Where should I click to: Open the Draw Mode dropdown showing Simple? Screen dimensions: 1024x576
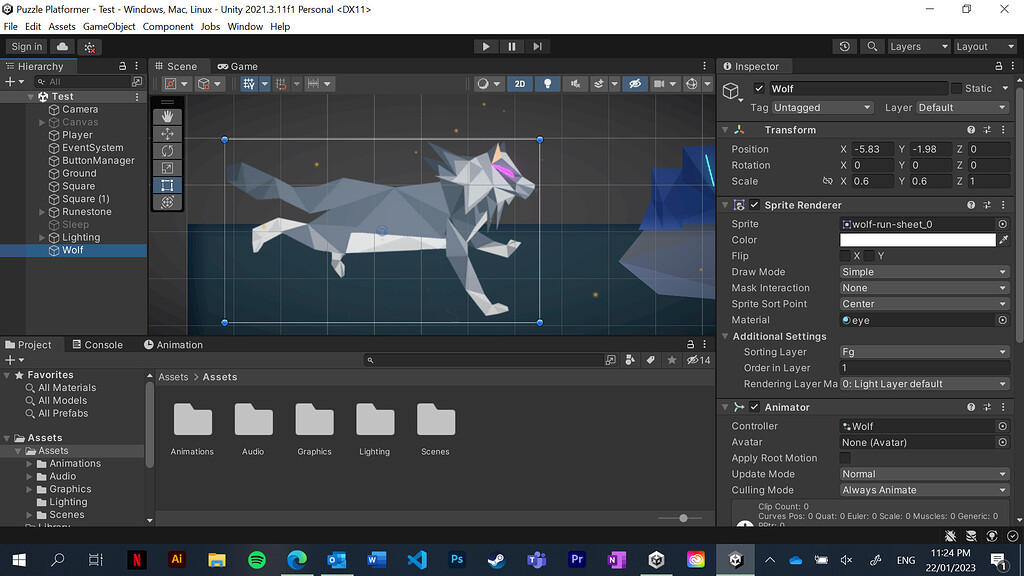click(x=922, y=271)
